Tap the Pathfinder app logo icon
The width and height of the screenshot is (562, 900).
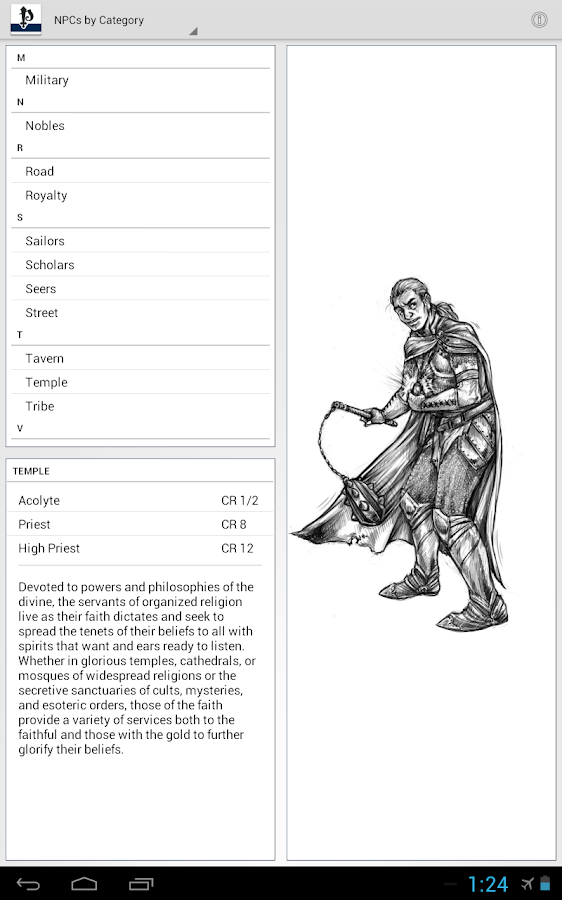tap(26, 20)
